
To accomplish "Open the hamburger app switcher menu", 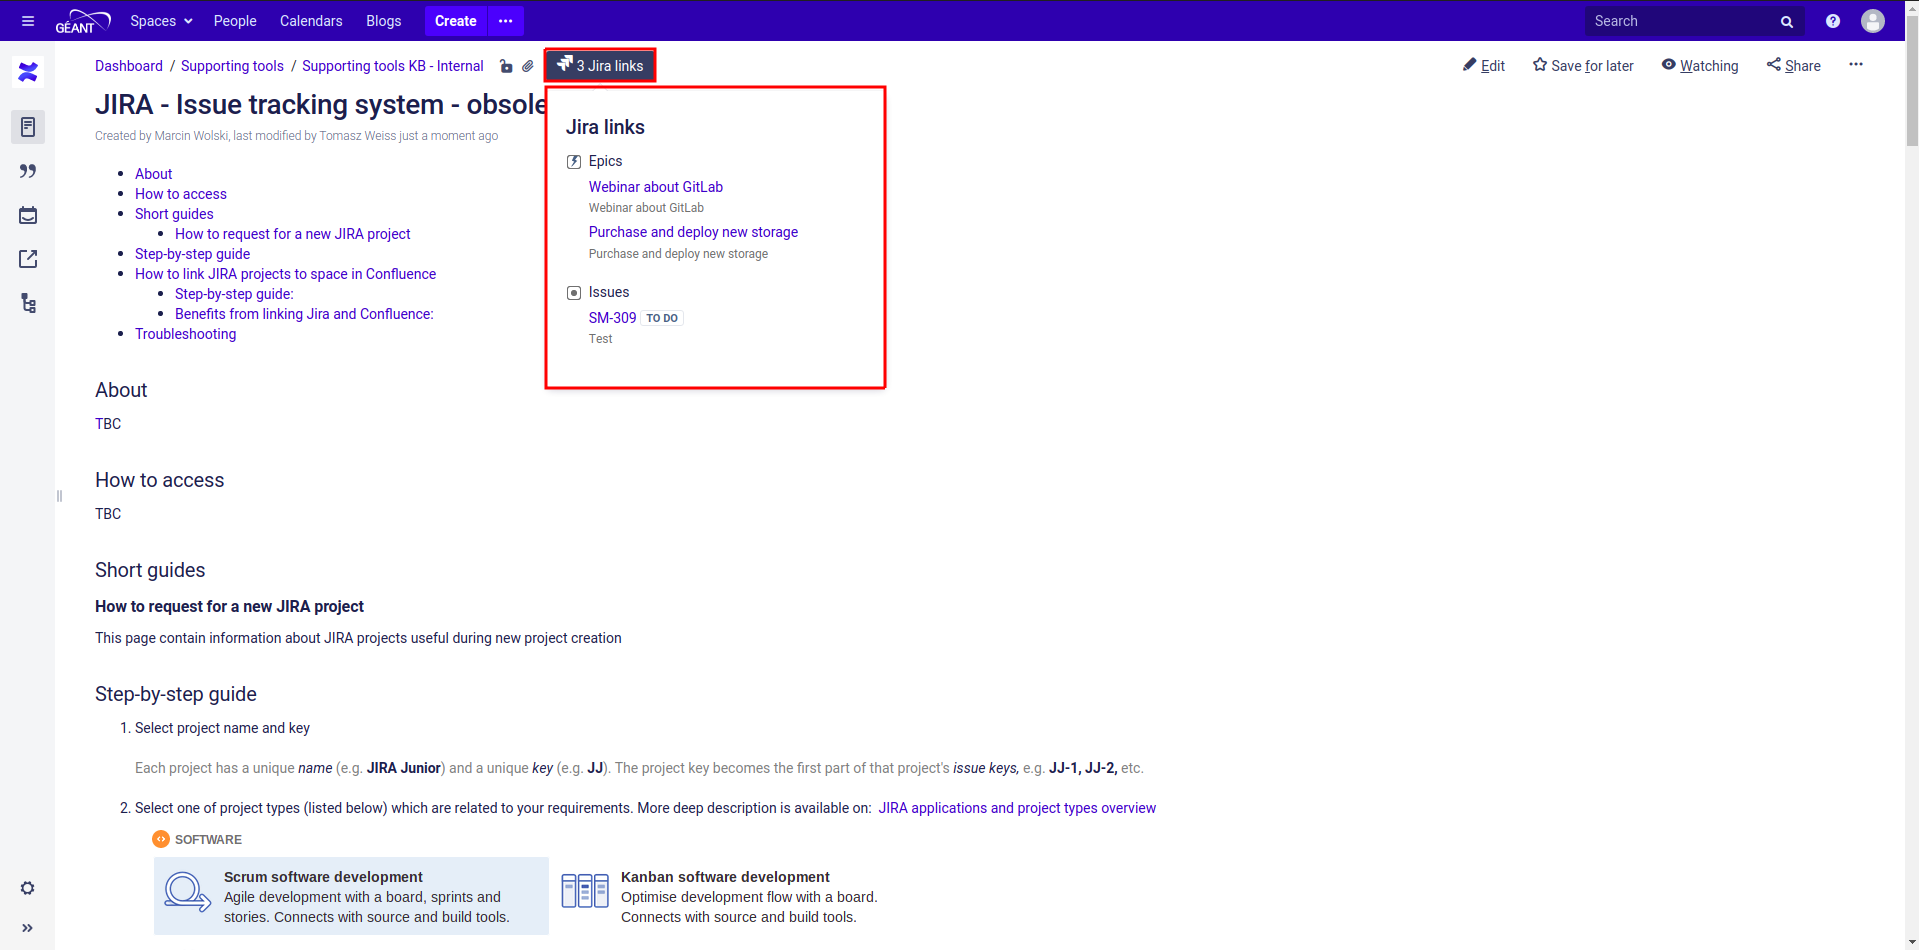I will click(28, 21).
